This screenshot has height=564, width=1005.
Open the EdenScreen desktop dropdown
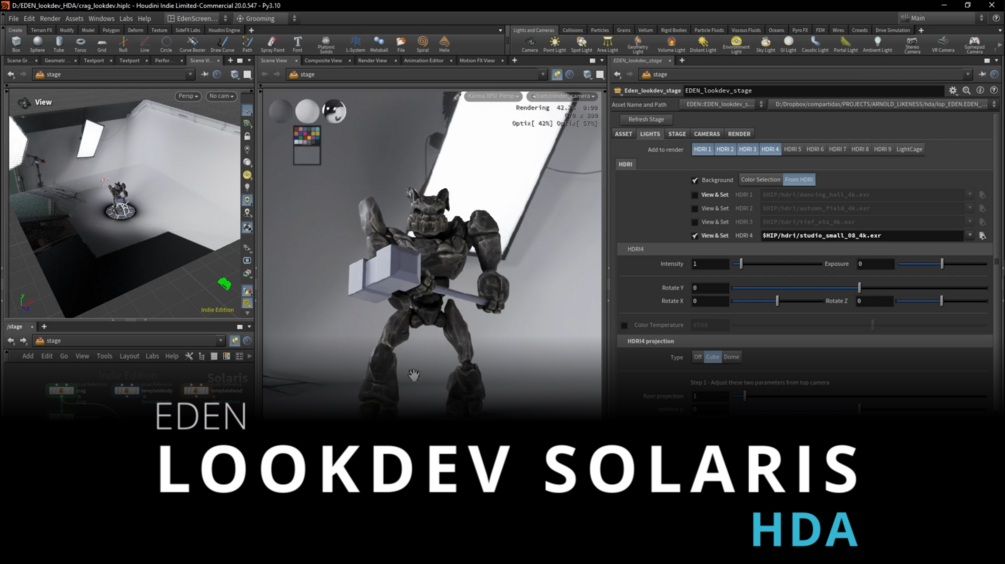click(197, 19)
